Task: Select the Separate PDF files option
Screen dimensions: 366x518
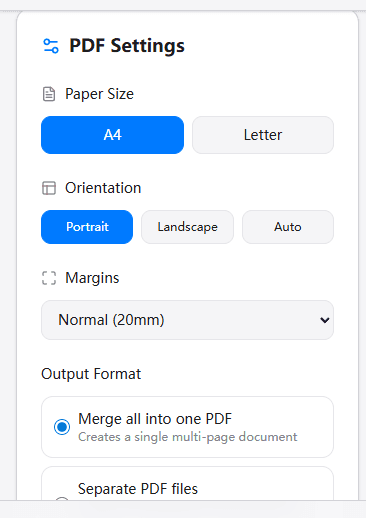Action: point(187,483)
